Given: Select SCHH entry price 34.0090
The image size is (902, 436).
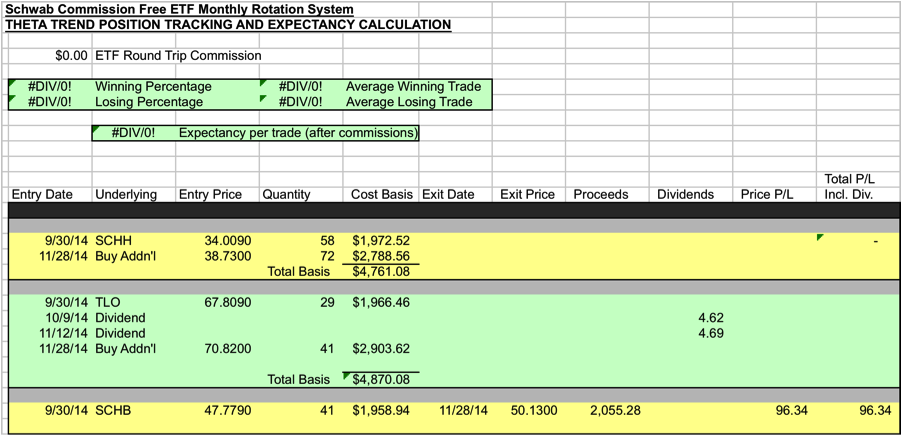Looking at the screenshot, I should [x=228, y=240].
